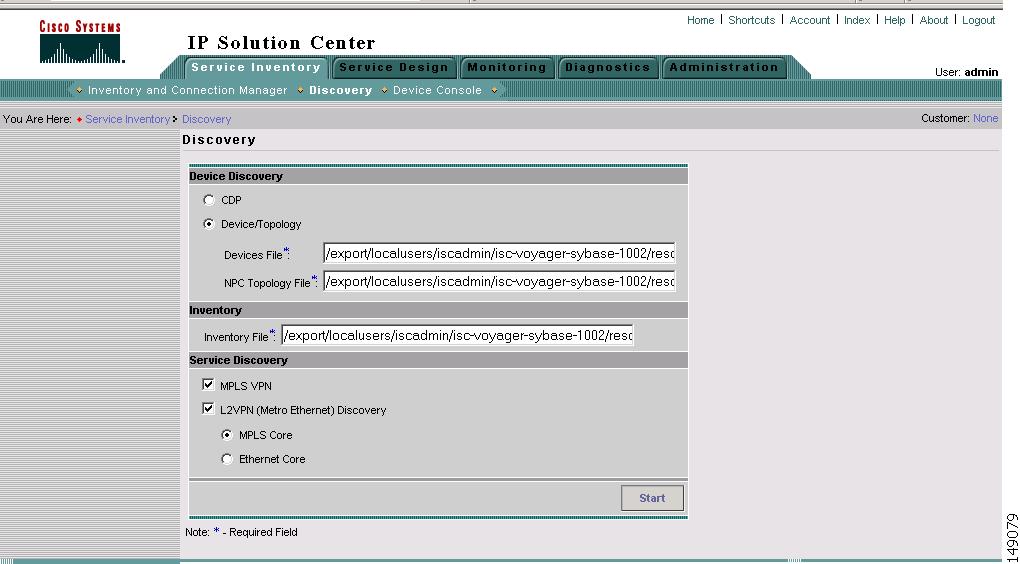Viewport: 1020px width, 564px height.
Task: Select the Discovery submenu item
Action: pos(341,90)
